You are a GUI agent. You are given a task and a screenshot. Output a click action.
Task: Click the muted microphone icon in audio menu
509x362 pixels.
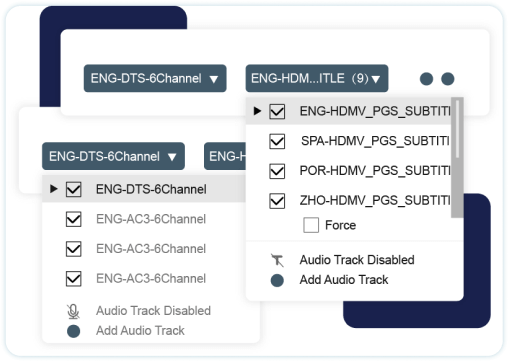[73, 311]
